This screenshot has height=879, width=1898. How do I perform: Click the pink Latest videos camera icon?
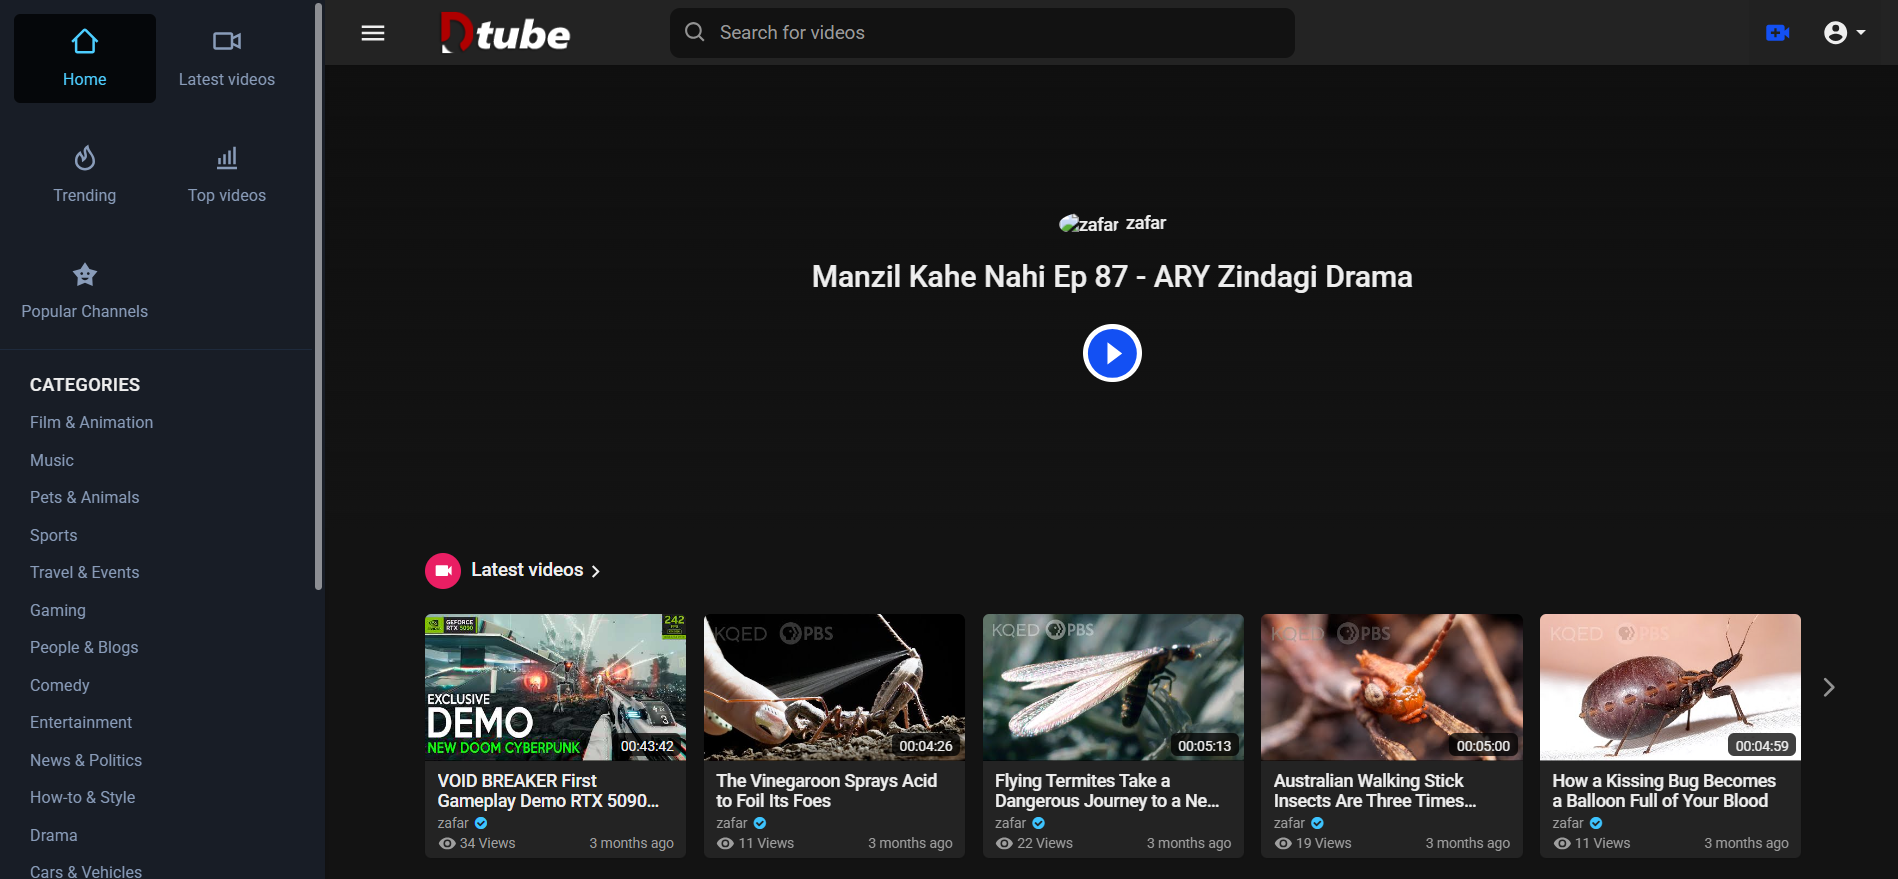click(x=443, y=571)
